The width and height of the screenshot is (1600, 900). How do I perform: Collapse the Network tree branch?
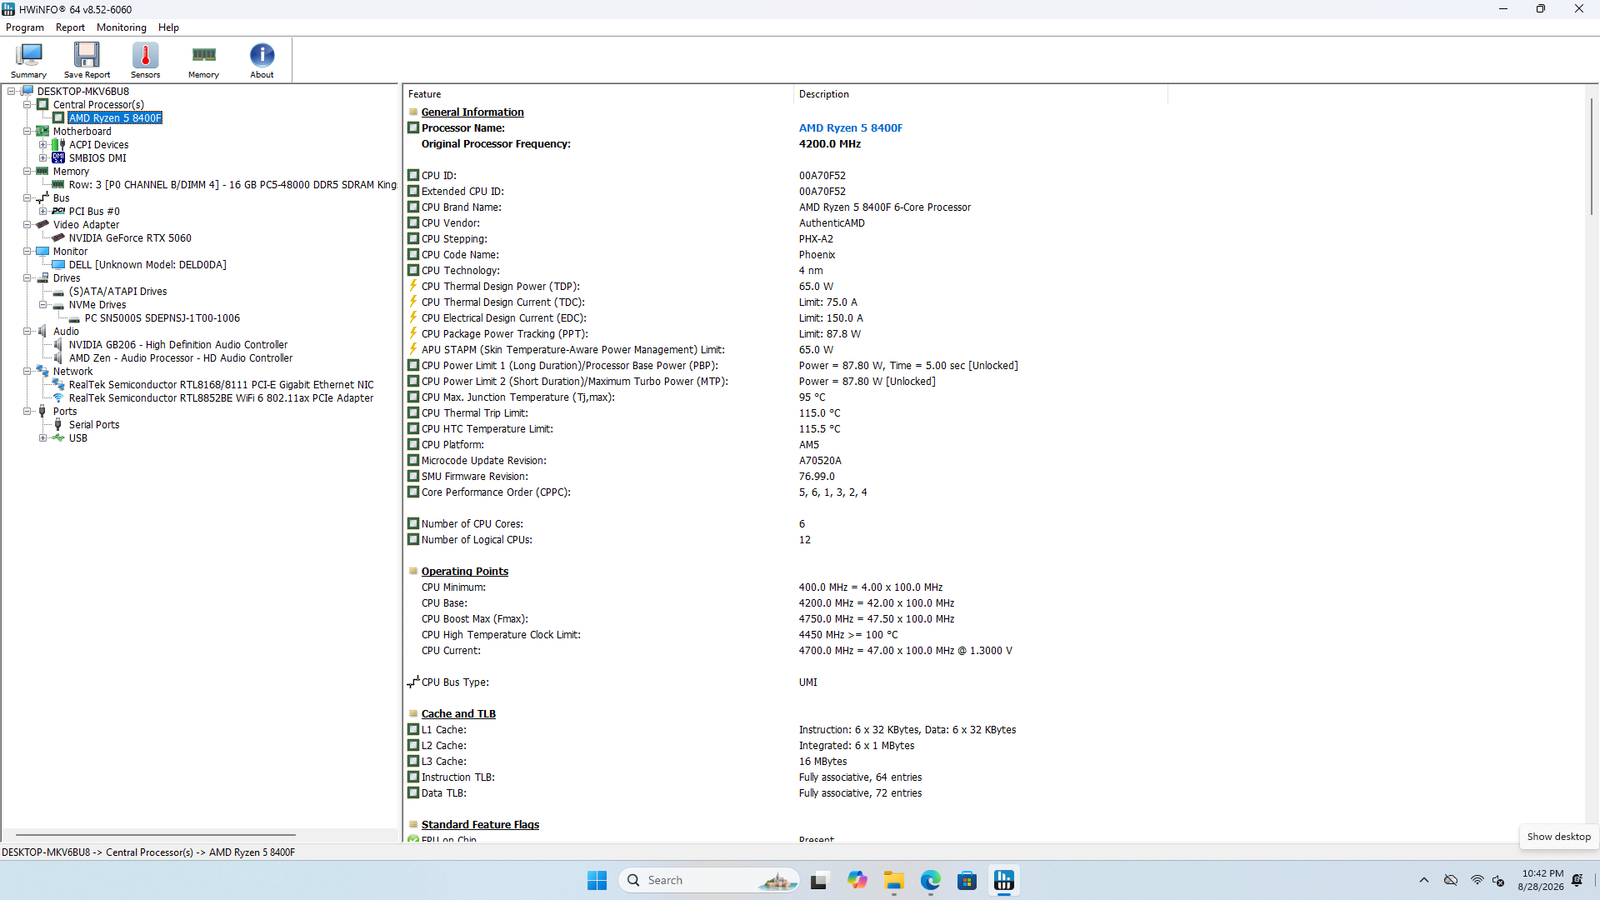tap(27, 371)
